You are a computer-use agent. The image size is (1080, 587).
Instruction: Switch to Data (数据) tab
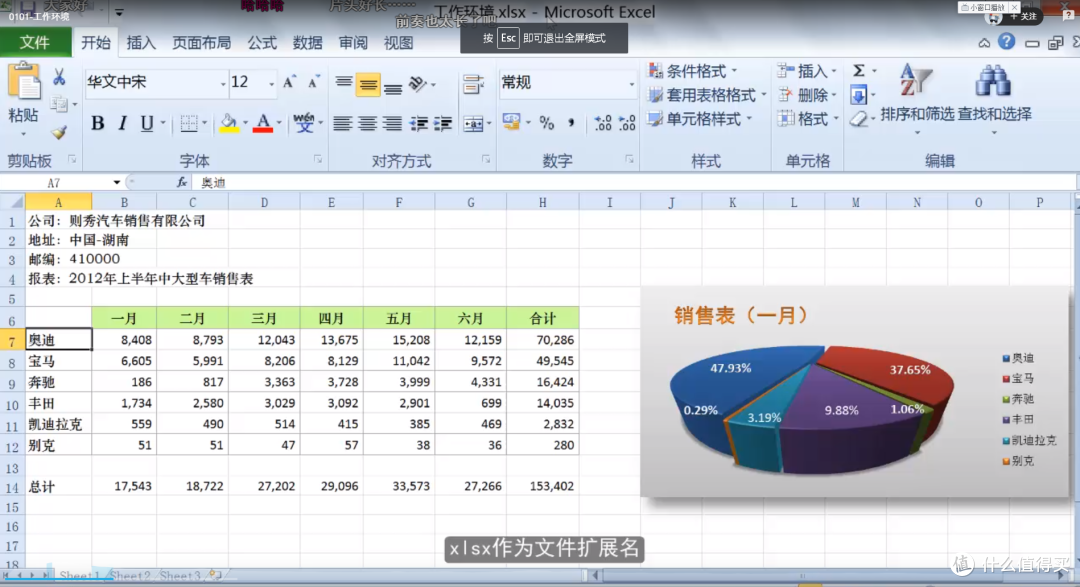click(x=307, y=43)
